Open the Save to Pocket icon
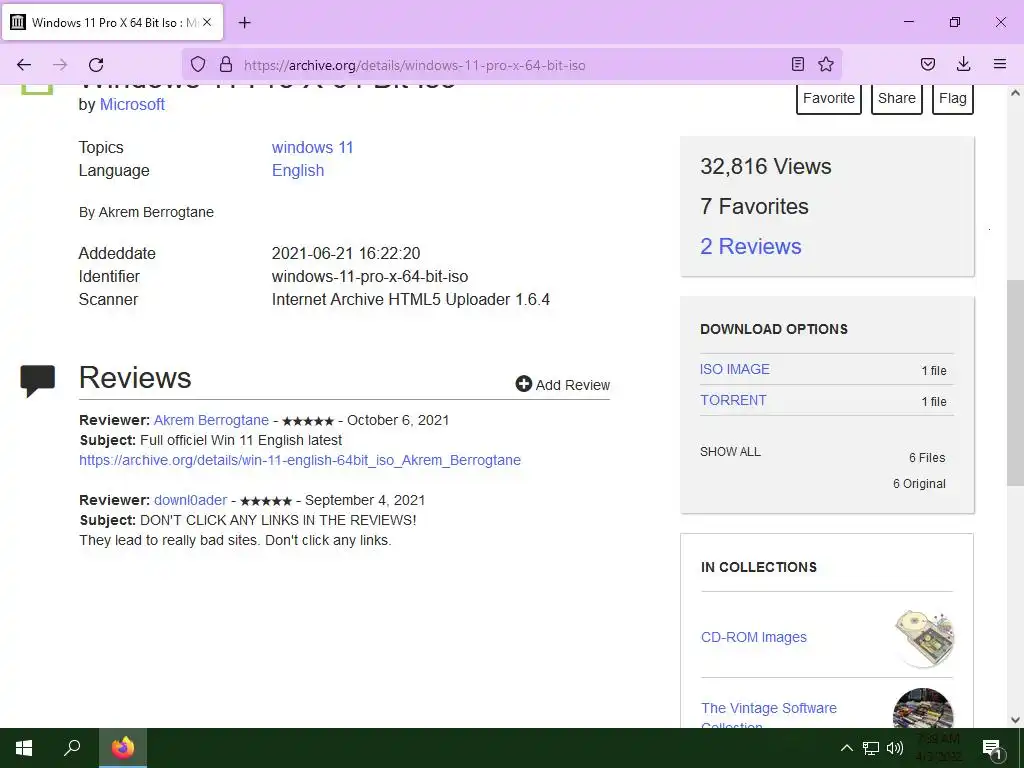 coord(927,64)
